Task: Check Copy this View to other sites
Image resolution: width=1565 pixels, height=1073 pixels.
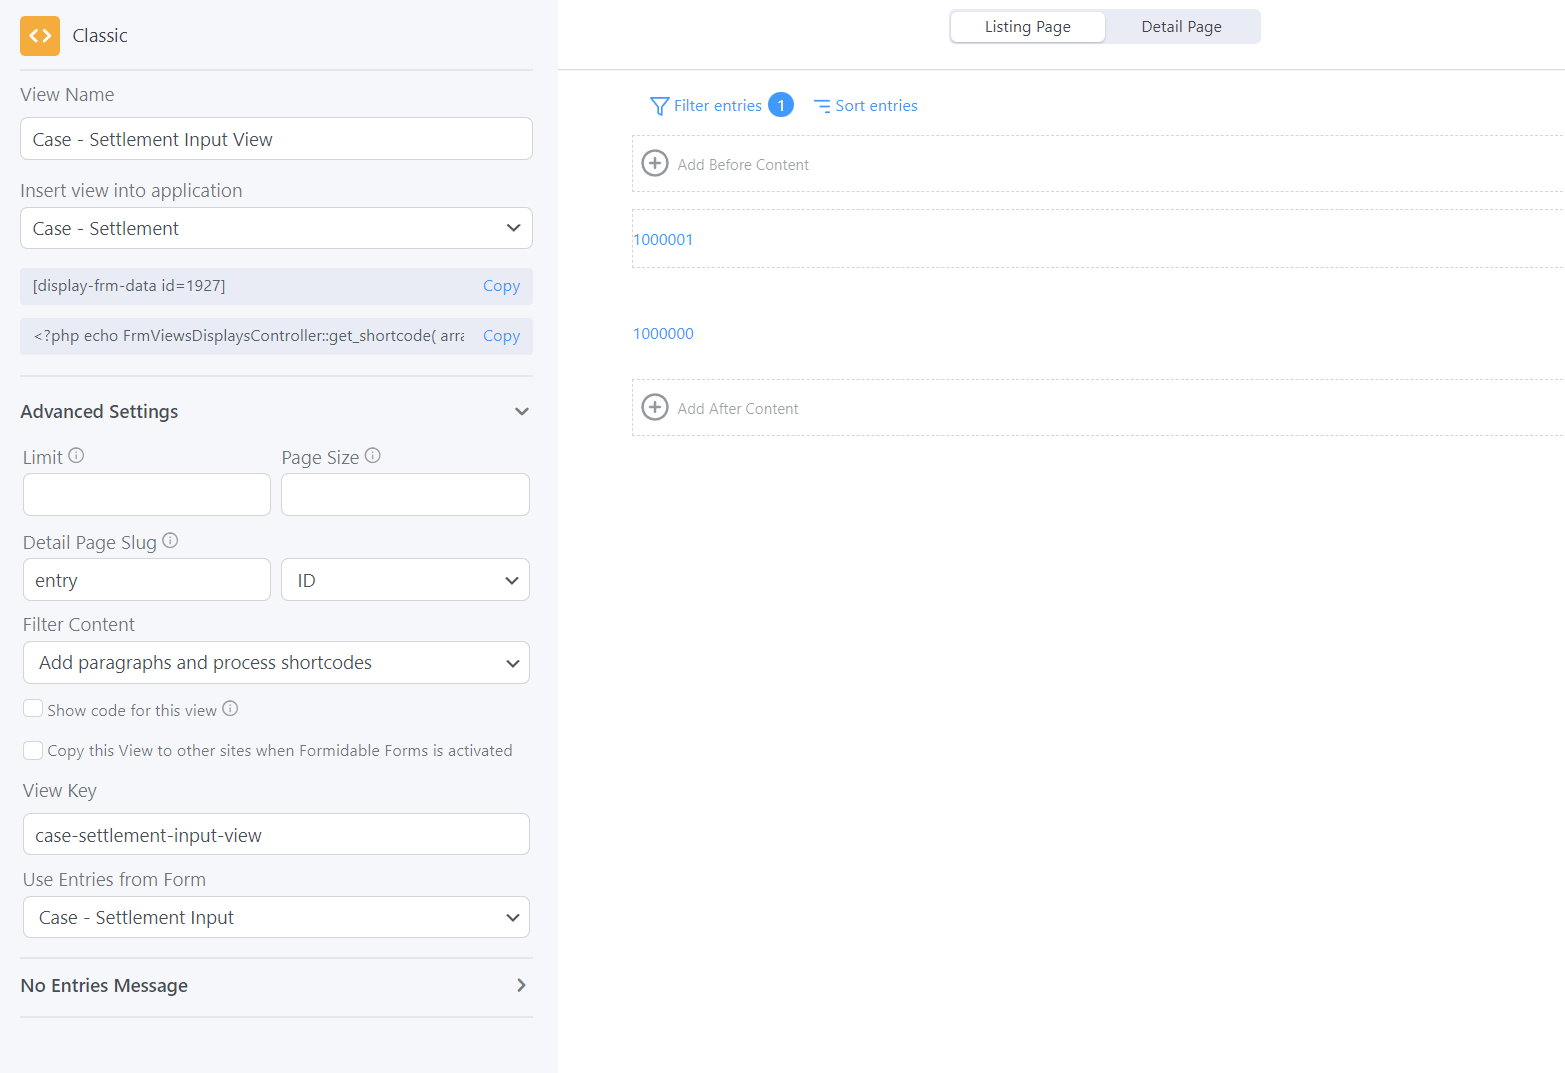Action: pos(33,750)
